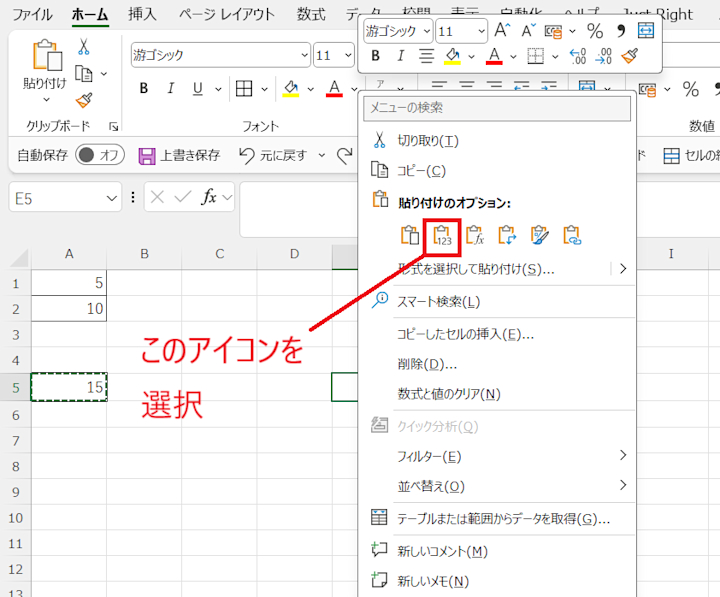This screenshot has width=720, height=597.
Task: Increase decimal places in mini toolbar
Action: [578, 56]
